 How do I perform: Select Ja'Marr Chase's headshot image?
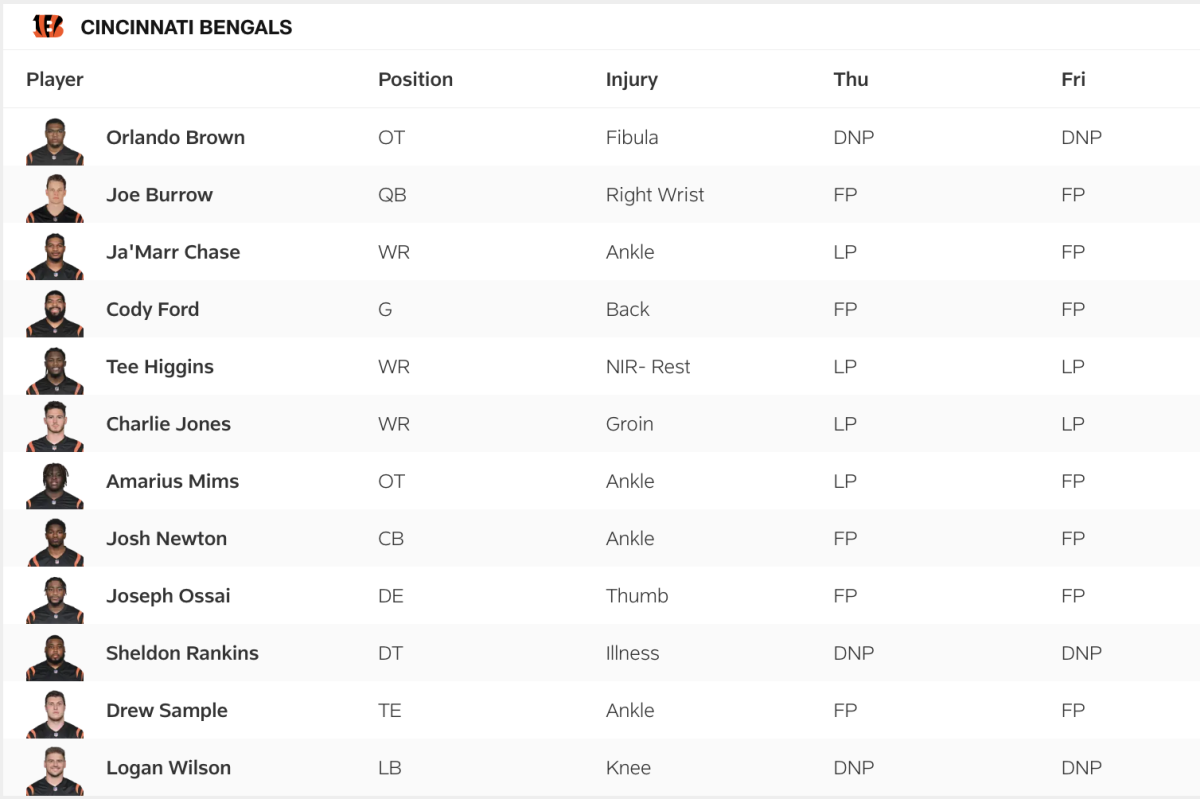pos(55,255)
